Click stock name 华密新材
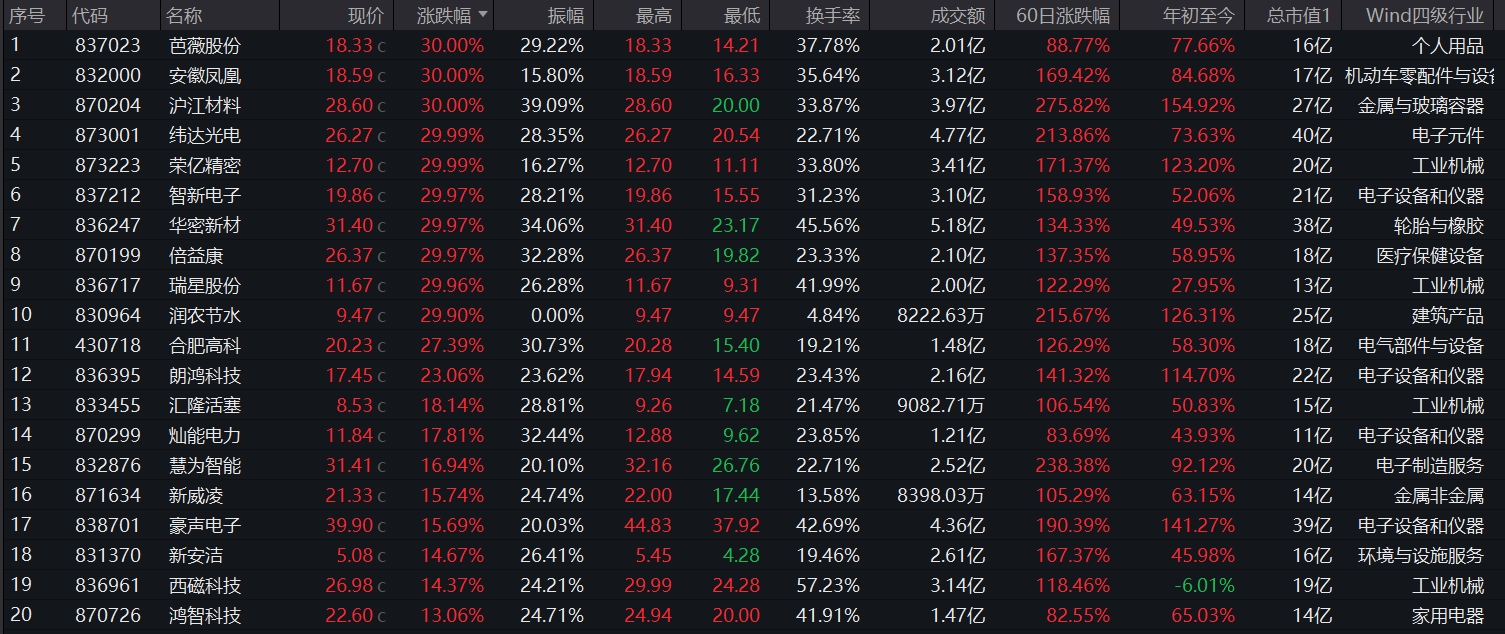Screen dimensions: 1505x634 point(205,225)
